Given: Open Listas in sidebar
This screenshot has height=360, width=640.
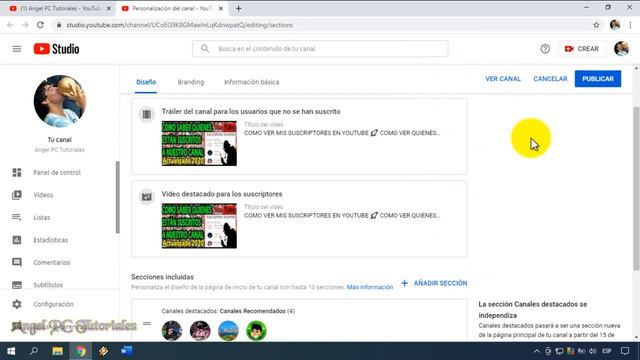Looking at the screenshot, I should 42,218.
